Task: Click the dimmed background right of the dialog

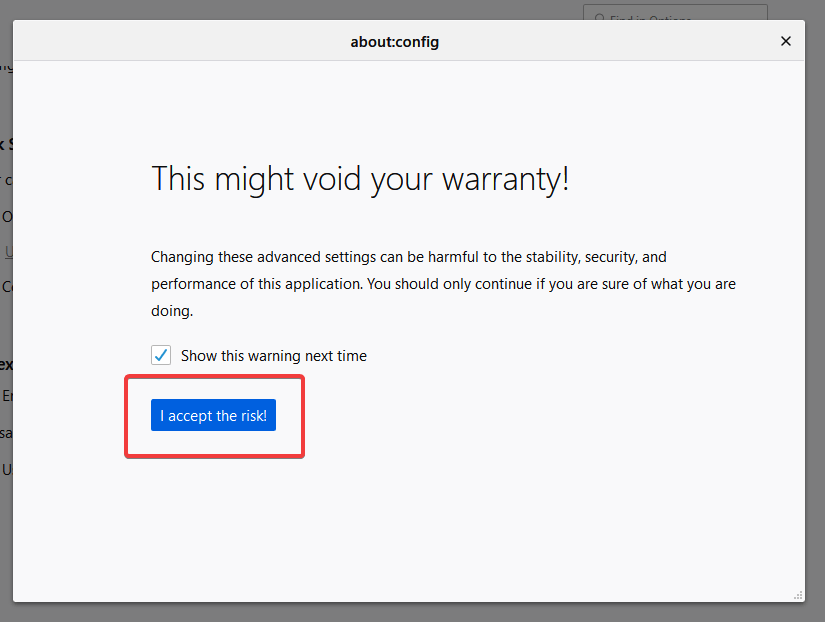Action: [x=815, y=300]
